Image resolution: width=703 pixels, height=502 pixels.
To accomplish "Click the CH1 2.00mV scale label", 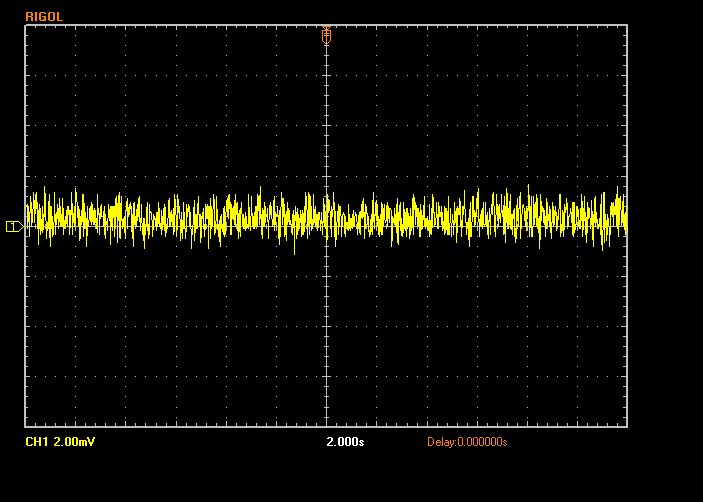I will [x=60, y=442].
